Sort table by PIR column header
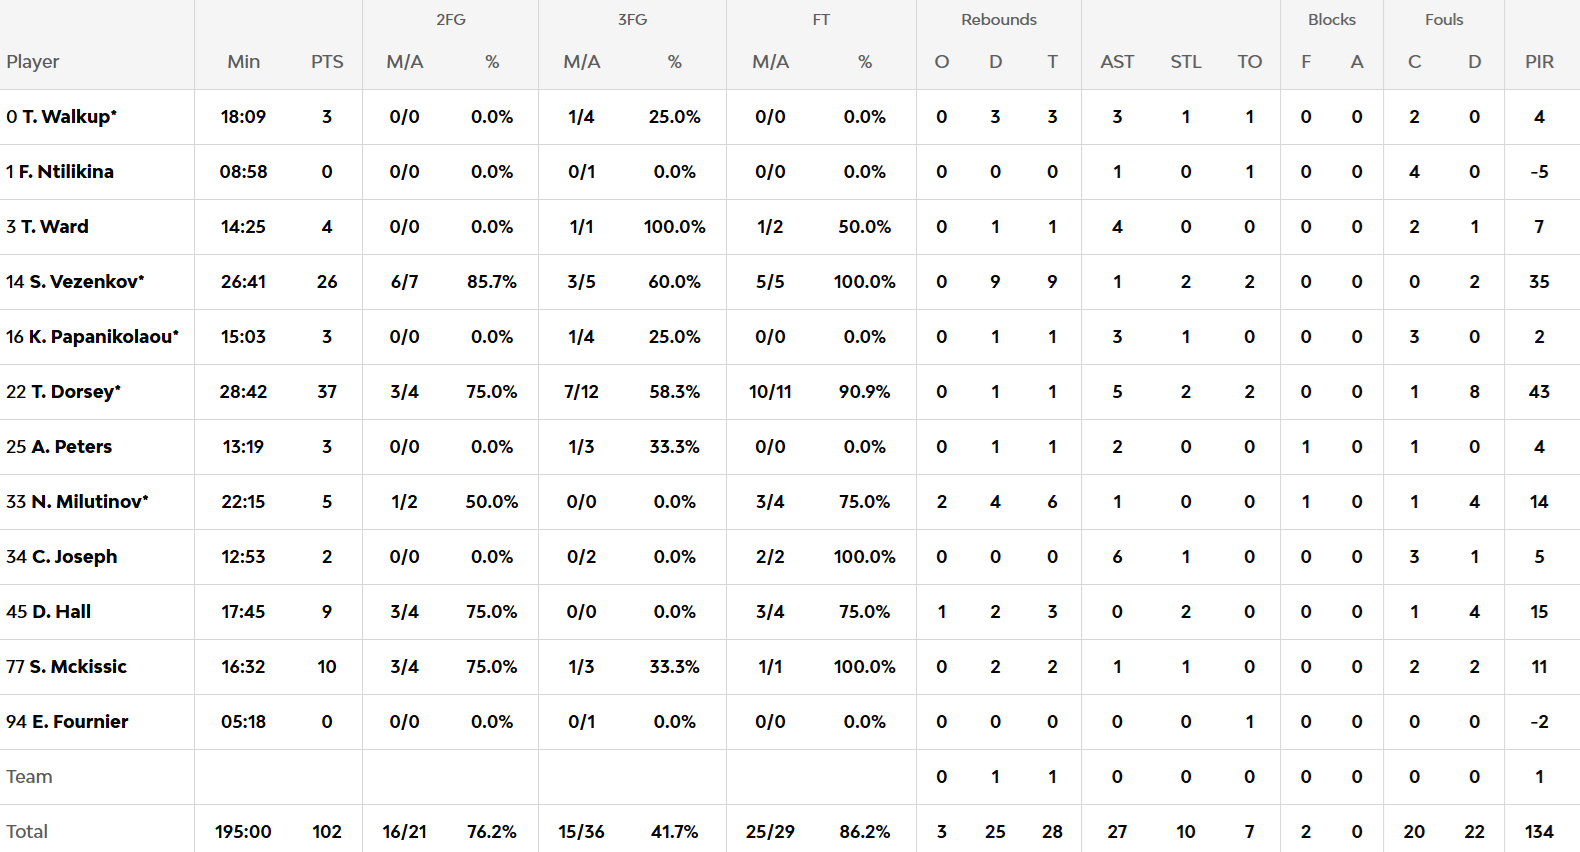The image size is (1580, 852). point(1539,62)
